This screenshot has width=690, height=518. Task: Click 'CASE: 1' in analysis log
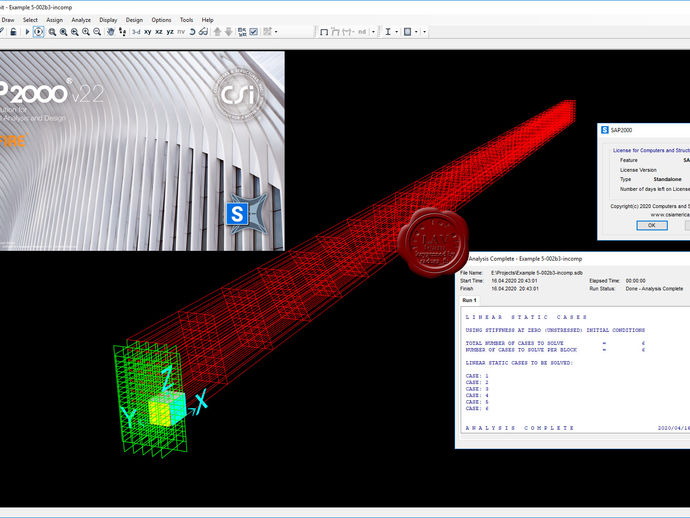click(477, 376)
